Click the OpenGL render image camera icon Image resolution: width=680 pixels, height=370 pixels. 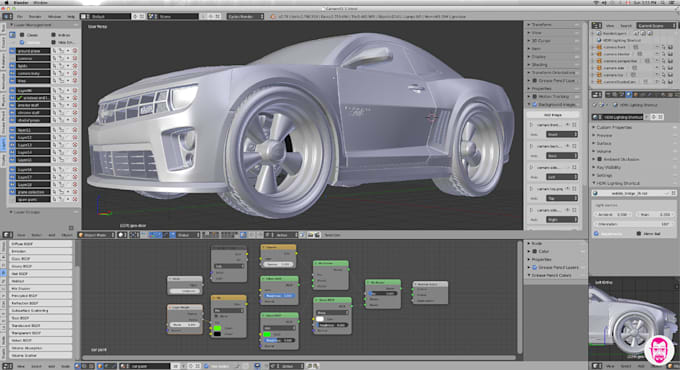(x=311, y=235)
